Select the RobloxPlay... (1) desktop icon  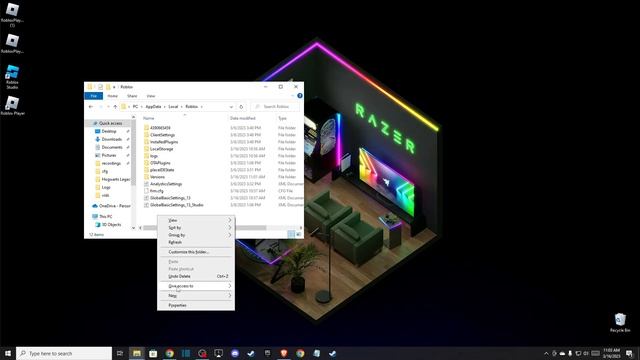point(12,14)
